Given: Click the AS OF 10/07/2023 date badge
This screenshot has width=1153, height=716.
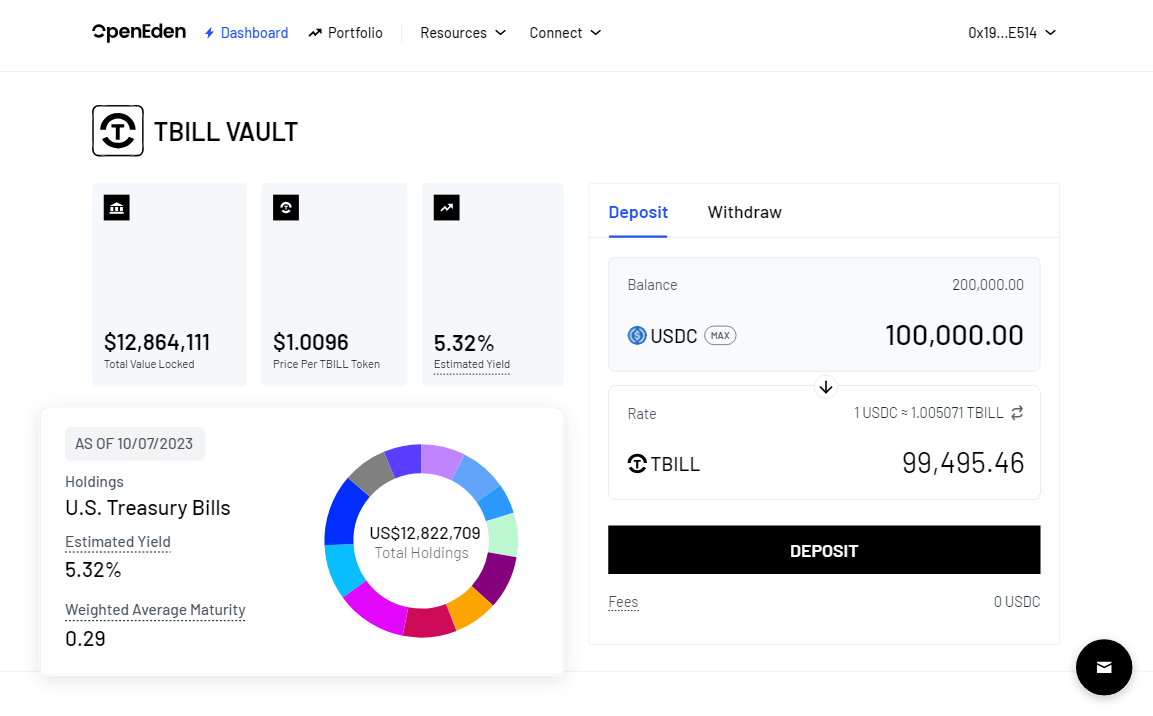Looking at the screenshot, I should coord(135,444).
